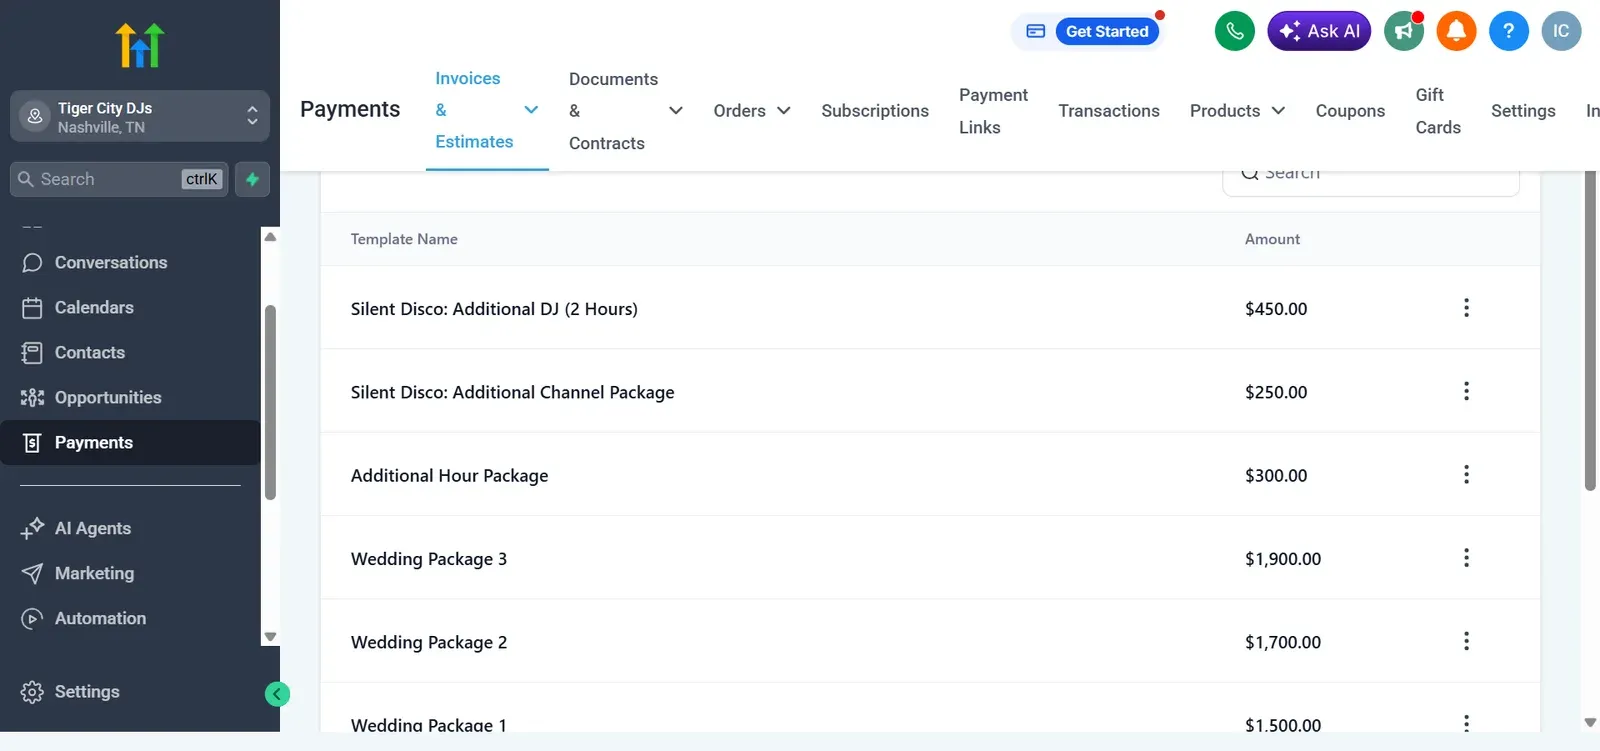Click the Wedding Package 3 template name
The image size is (1600, 751).
click(x=429, y=559)
